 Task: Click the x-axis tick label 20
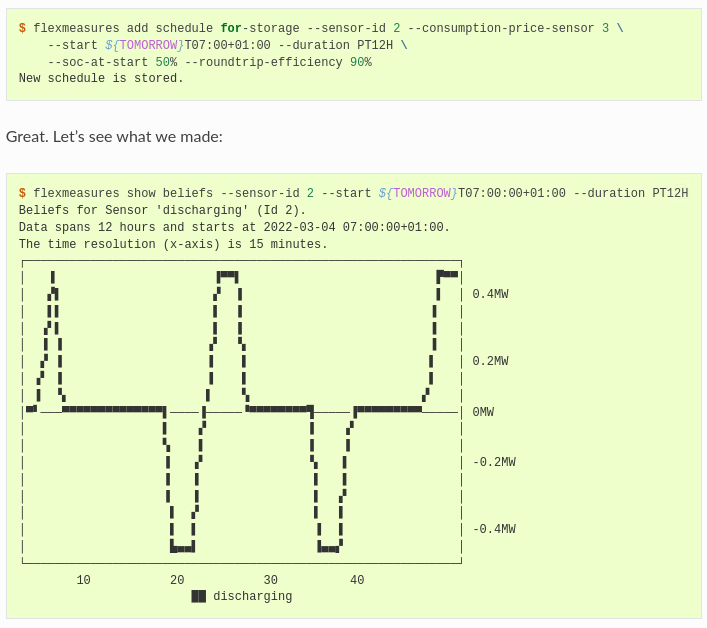pos(177,580)
